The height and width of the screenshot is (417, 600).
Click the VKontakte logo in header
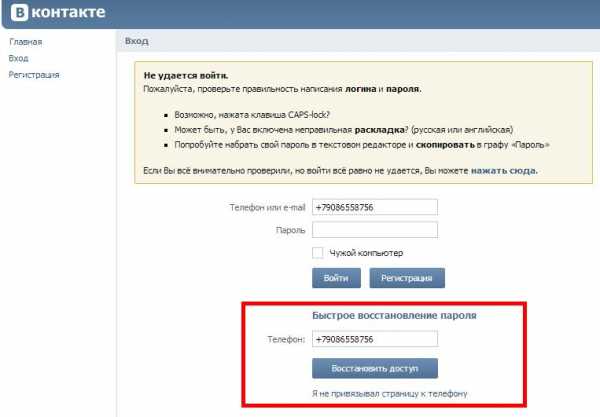pos(58,12)
